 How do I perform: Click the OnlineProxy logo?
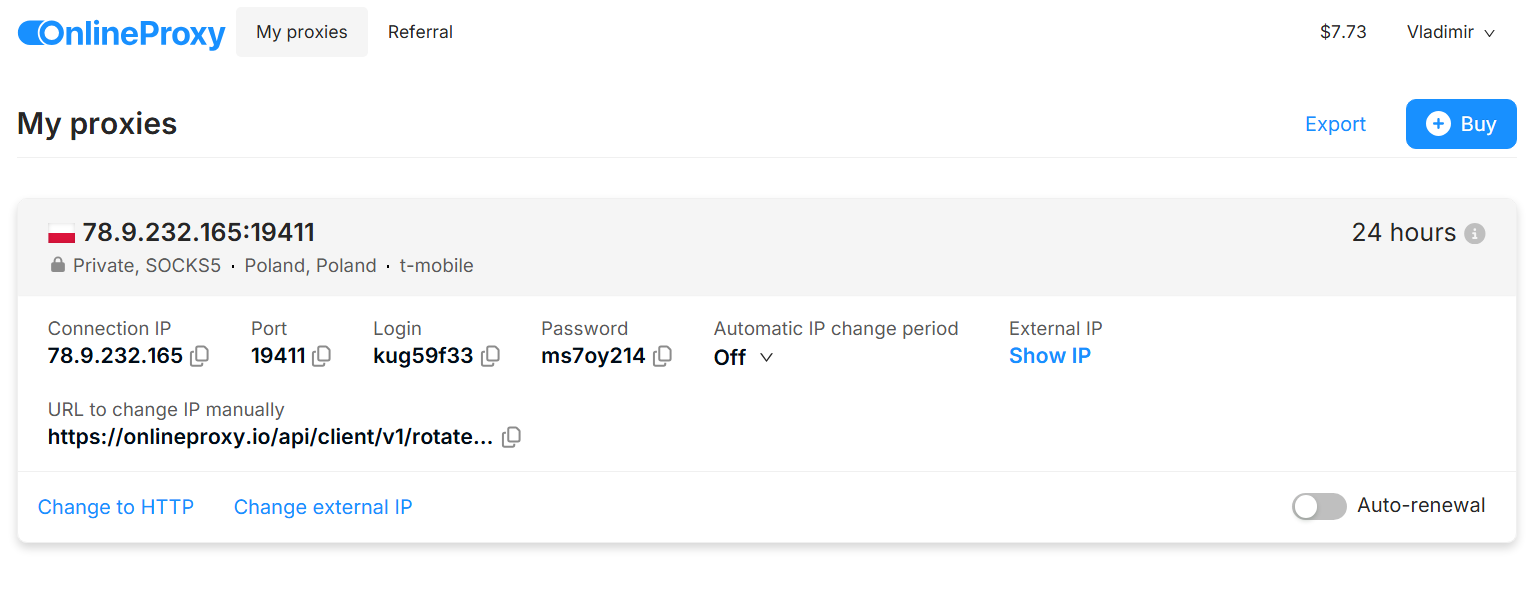point(122,33)
